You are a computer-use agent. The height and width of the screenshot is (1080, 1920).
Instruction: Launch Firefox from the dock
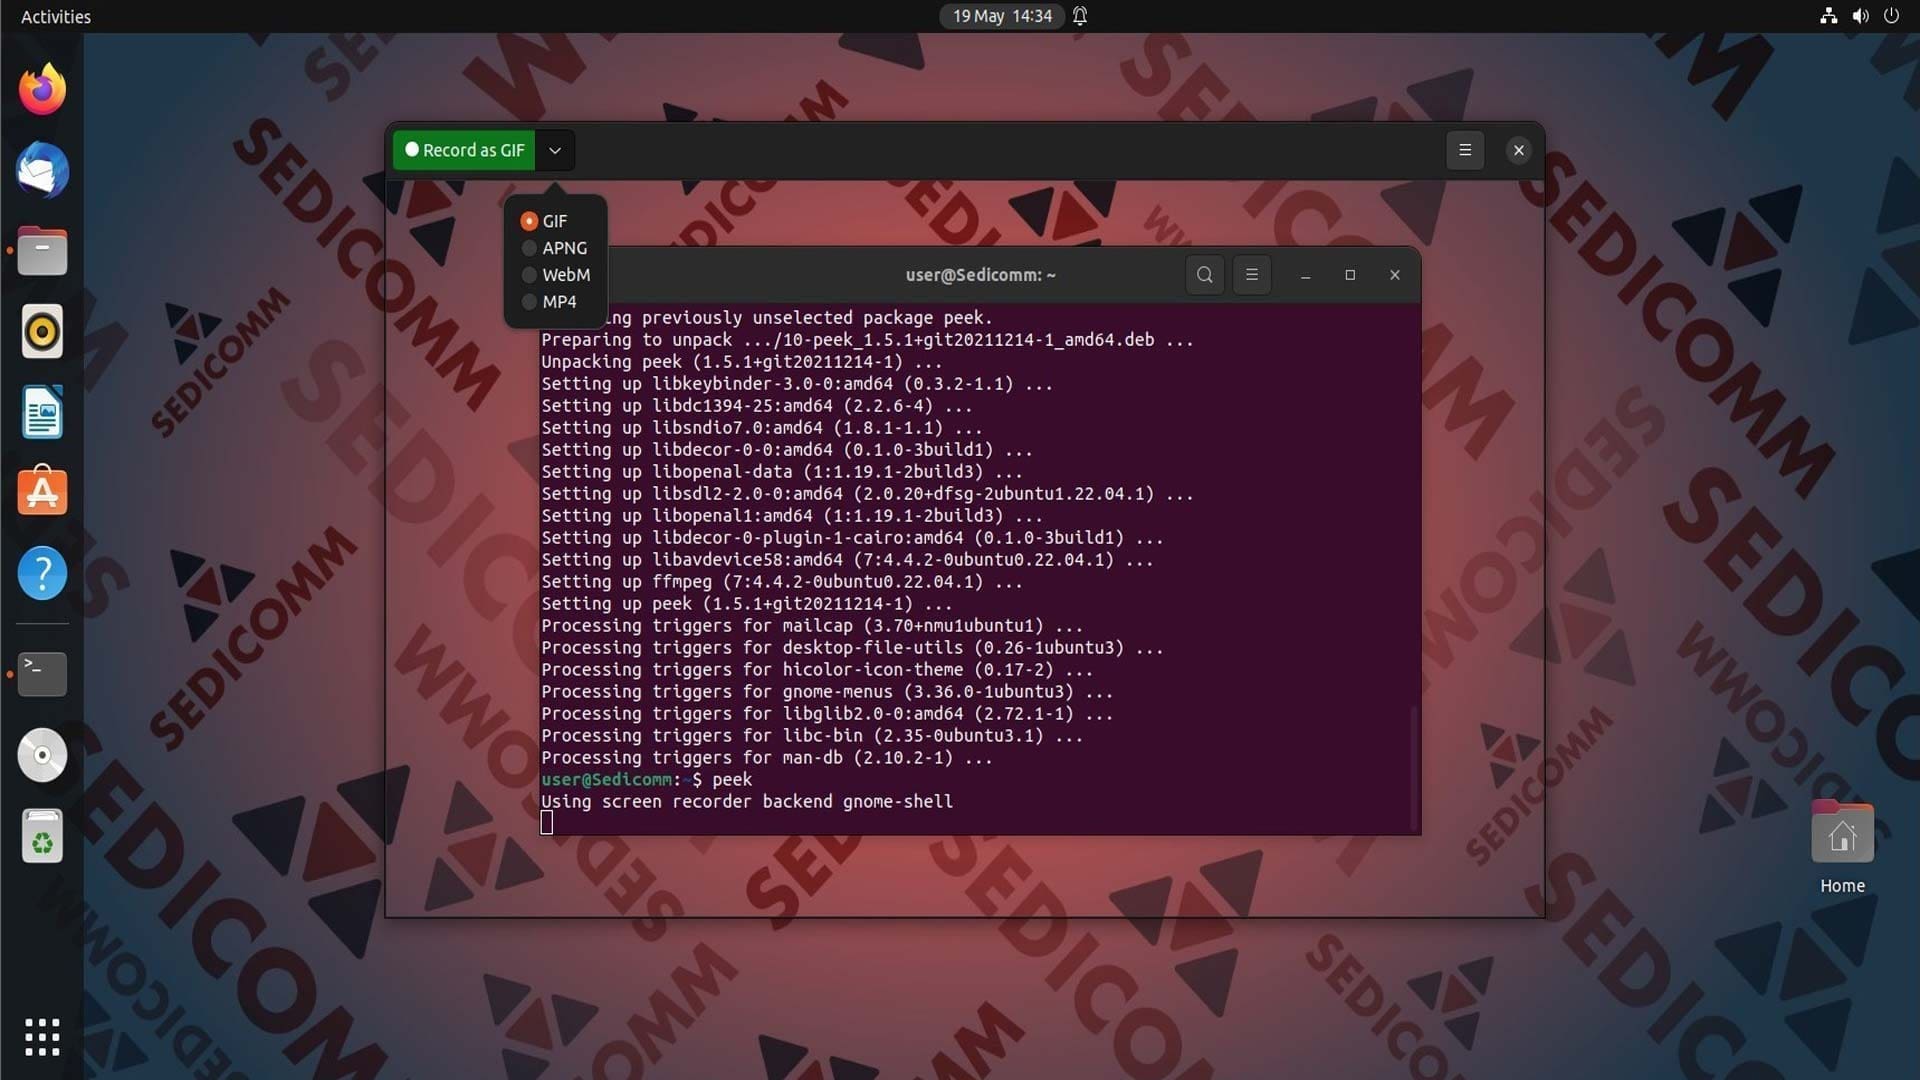point(42,90)
